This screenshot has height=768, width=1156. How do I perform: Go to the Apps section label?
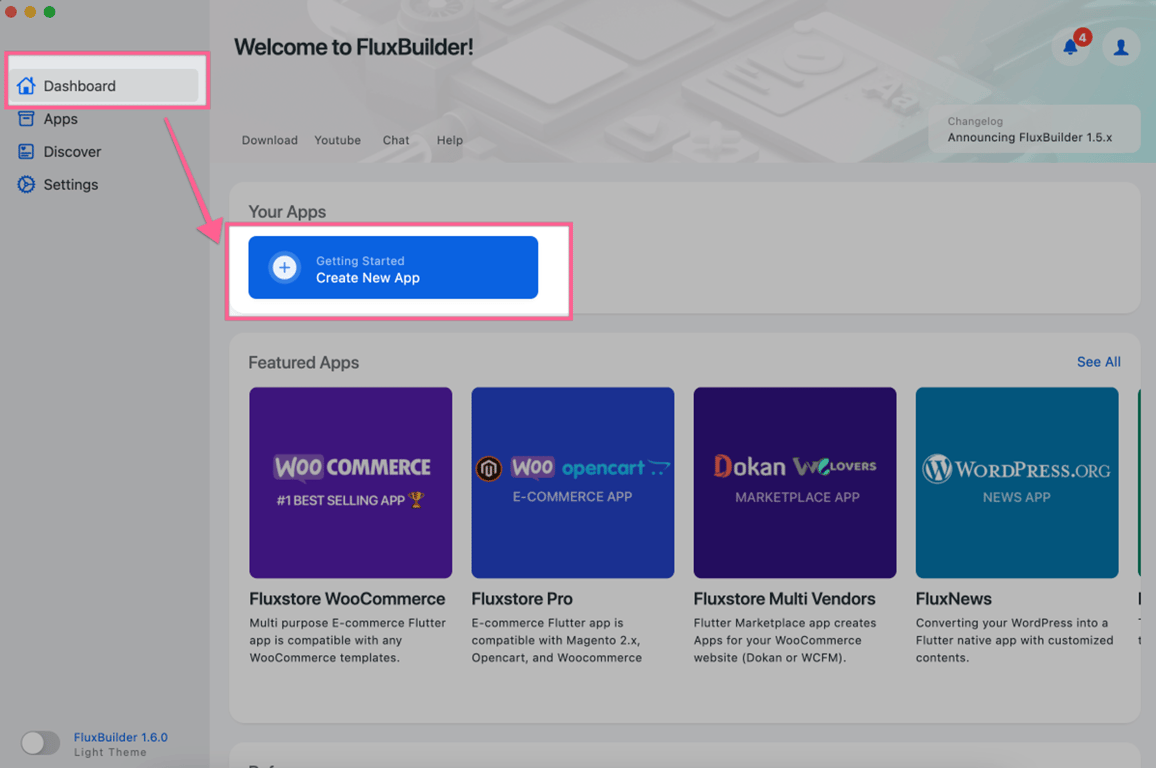[60, 119]
